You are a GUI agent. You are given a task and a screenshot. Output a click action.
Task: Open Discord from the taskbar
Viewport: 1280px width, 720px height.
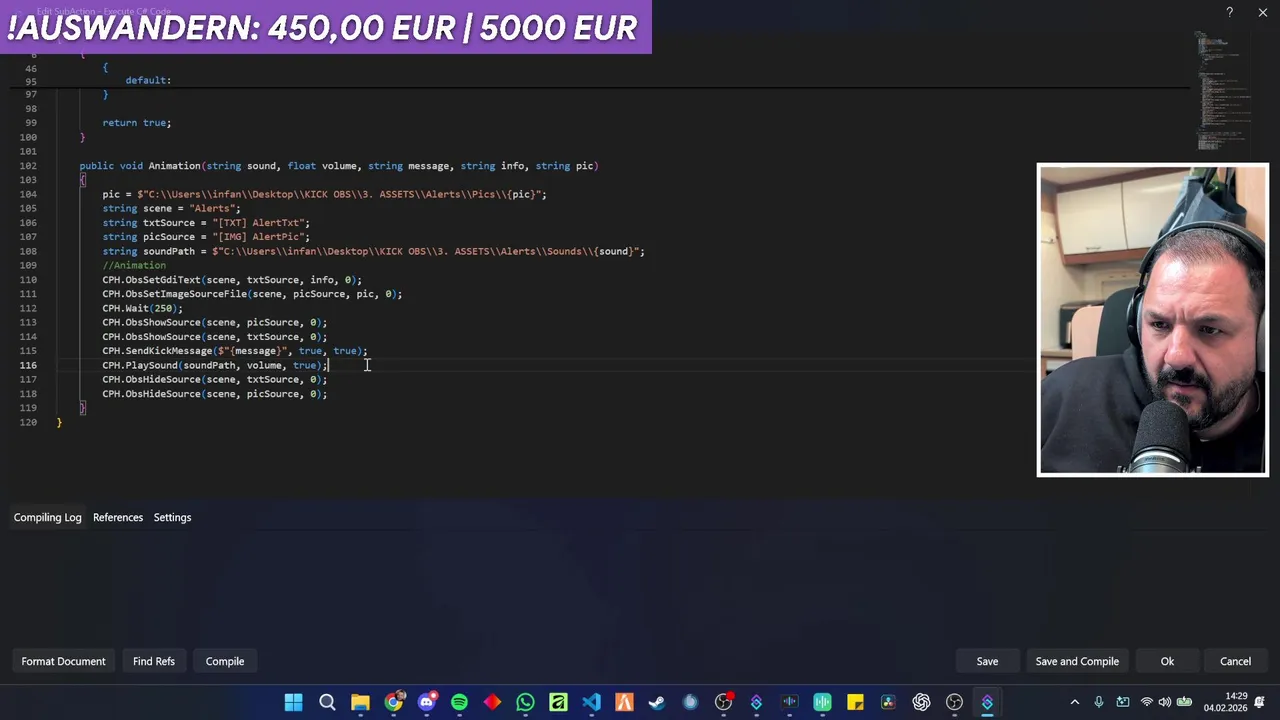click(426, 702)
